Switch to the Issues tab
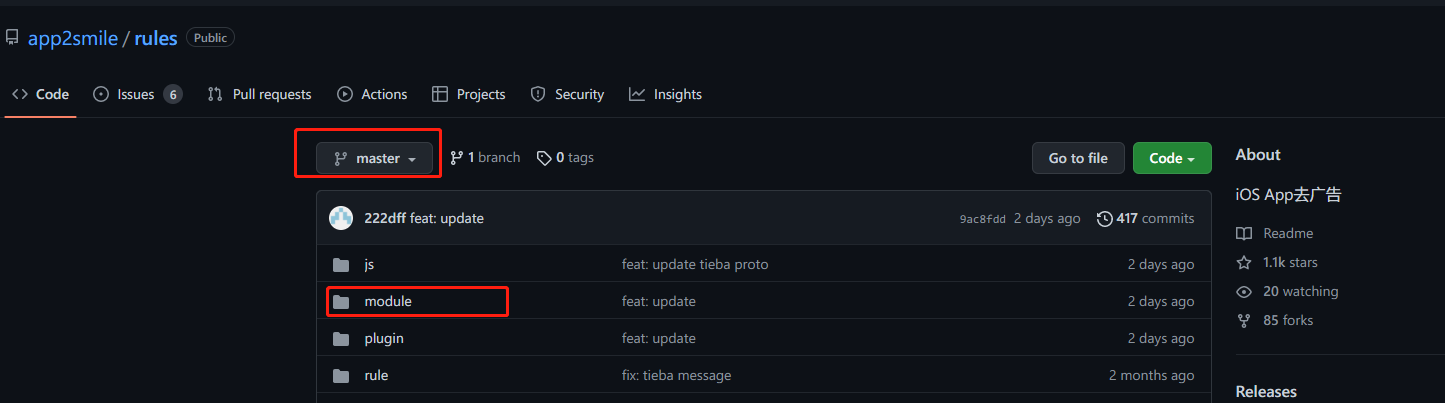Viewport: 1445px width, 403px height. tap(136, 94)
